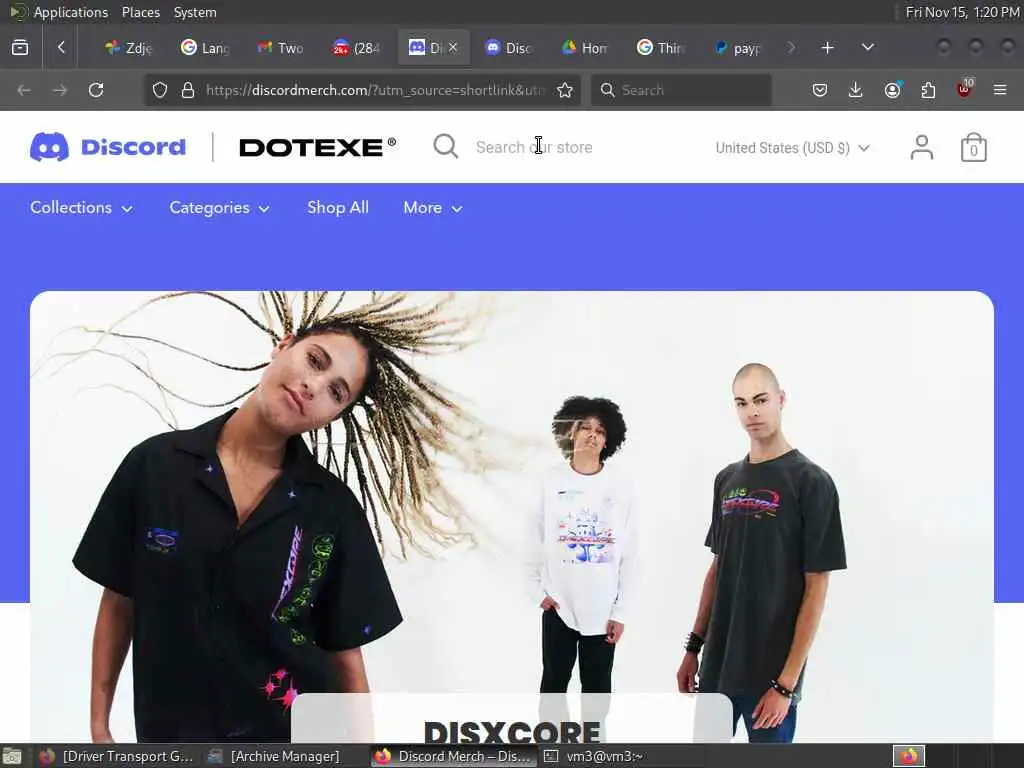Expand the Categories menu
Image resolution: width=1024 pixels, height=768 pixels.
(219, 208)
